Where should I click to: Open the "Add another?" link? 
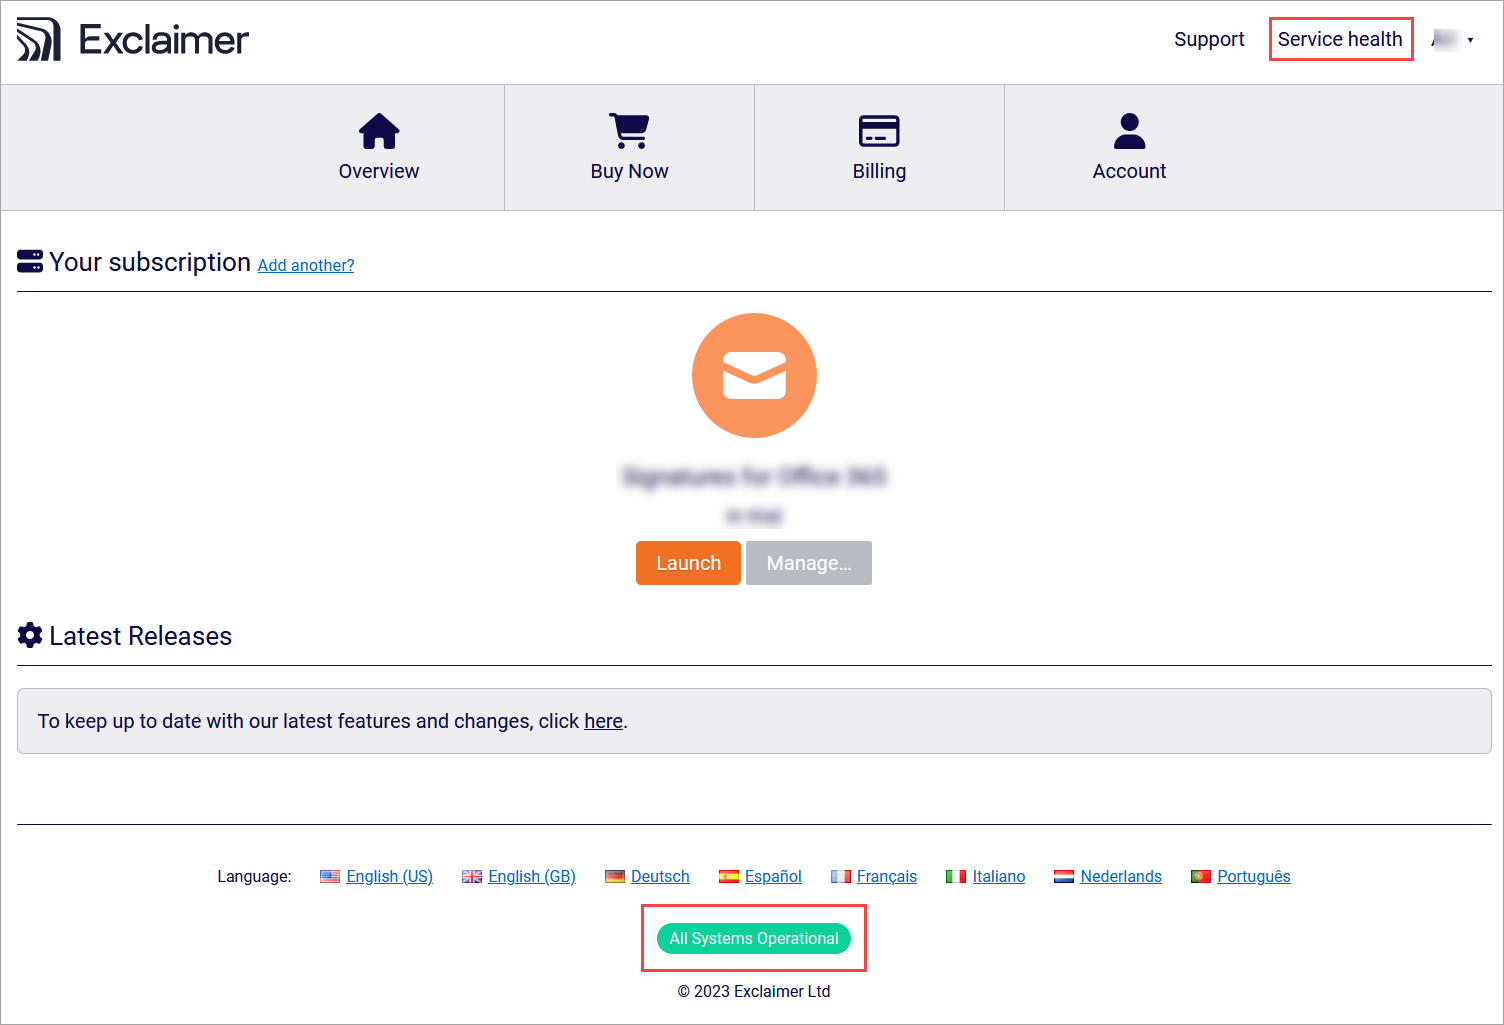pyautogui.click(x=305, y=264)
